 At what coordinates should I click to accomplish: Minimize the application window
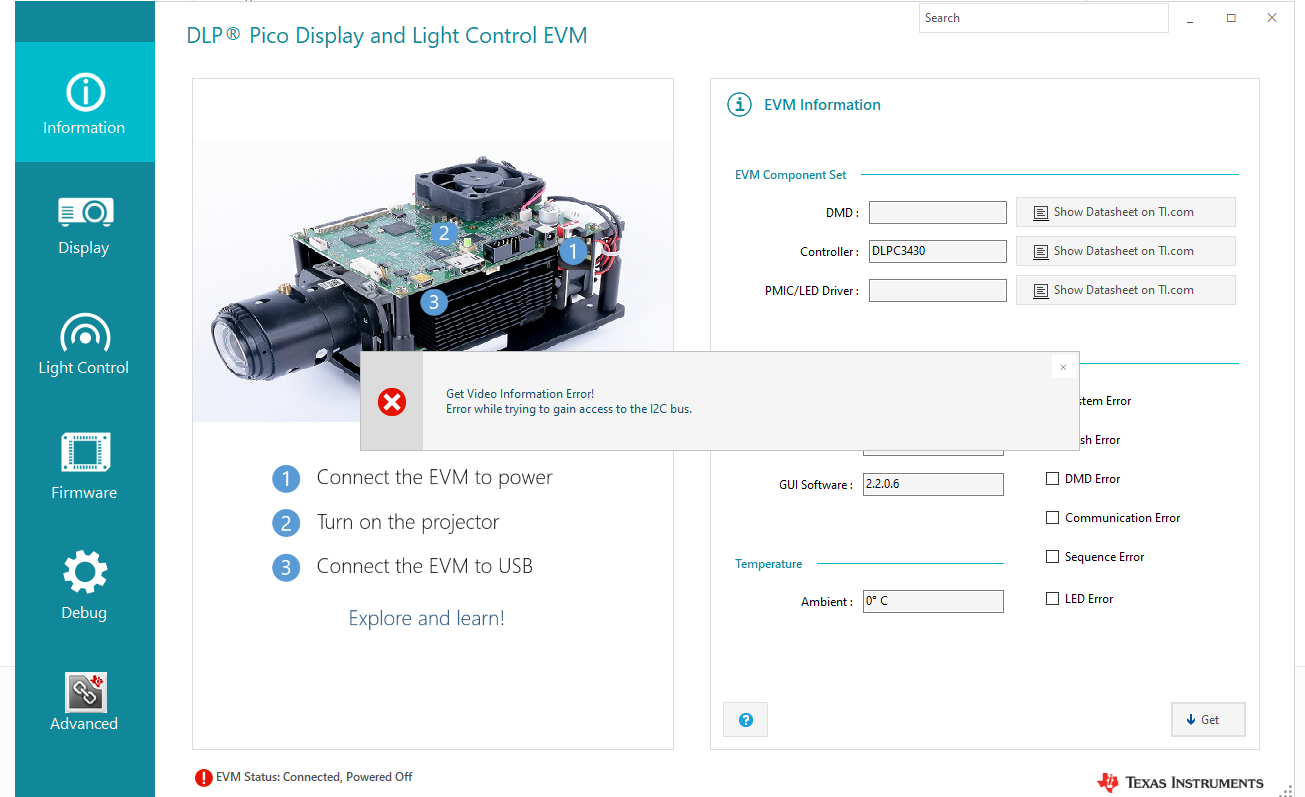(1190, 18)
